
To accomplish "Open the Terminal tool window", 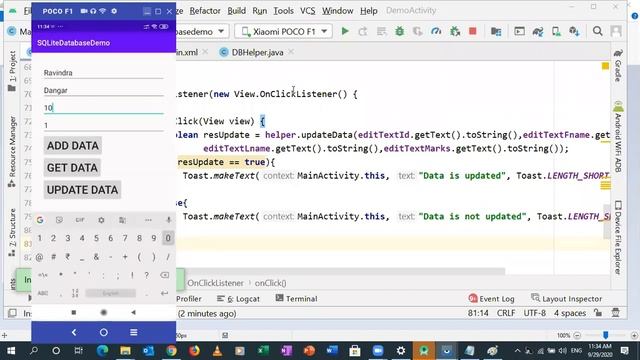I will click(x=296, y=299).
